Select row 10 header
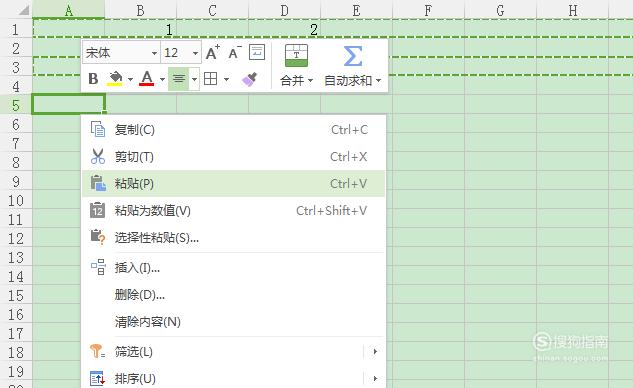 click(16, 200)
